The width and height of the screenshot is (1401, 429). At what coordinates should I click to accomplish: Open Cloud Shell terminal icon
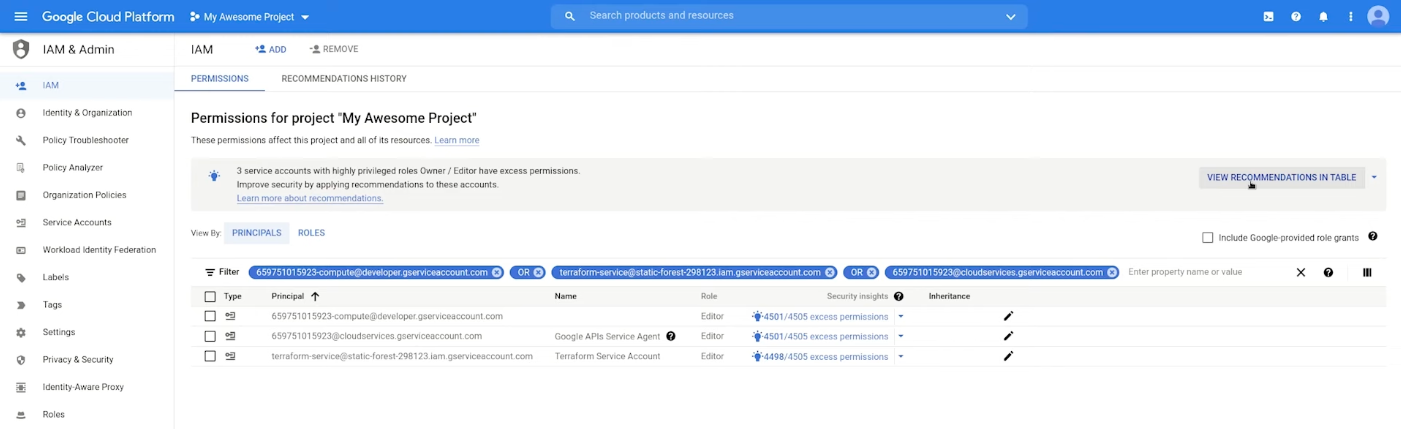[1268, 17]
